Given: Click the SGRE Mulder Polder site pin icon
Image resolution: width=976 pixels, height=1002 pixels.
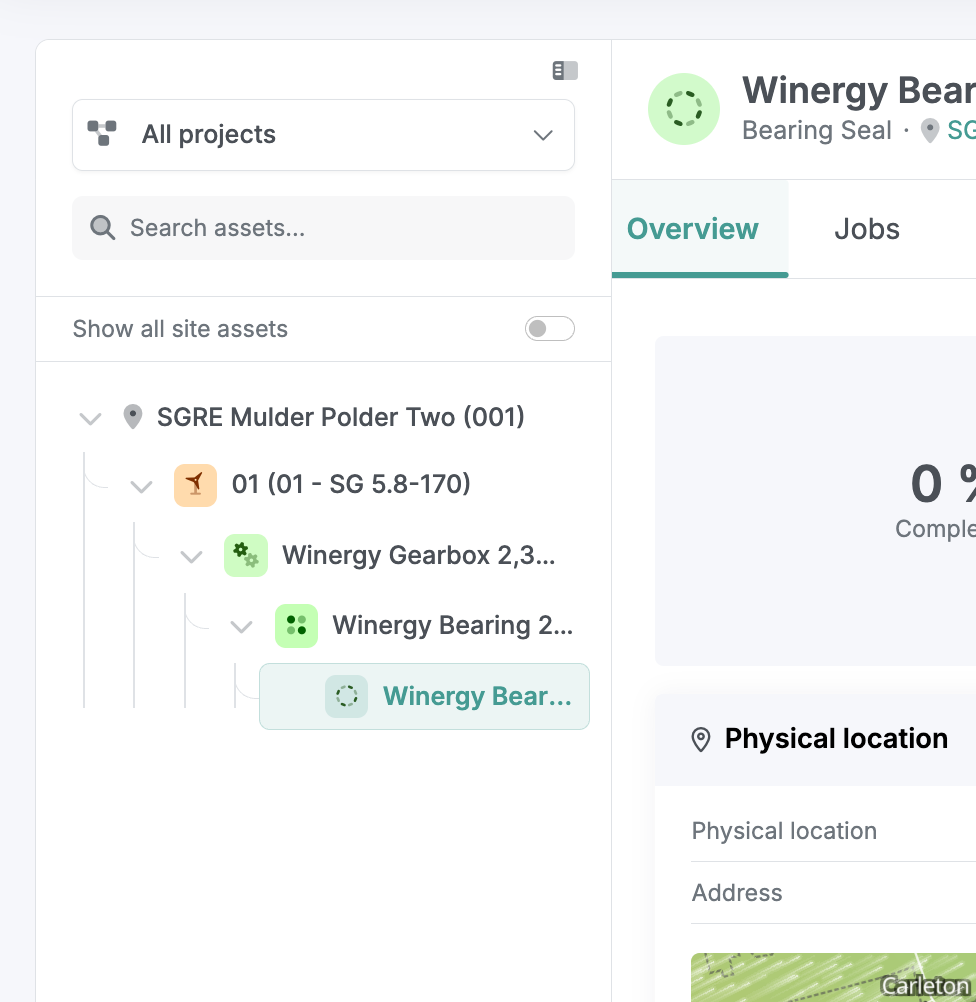Looking at the screenshot, I should [x=132, y=417].
